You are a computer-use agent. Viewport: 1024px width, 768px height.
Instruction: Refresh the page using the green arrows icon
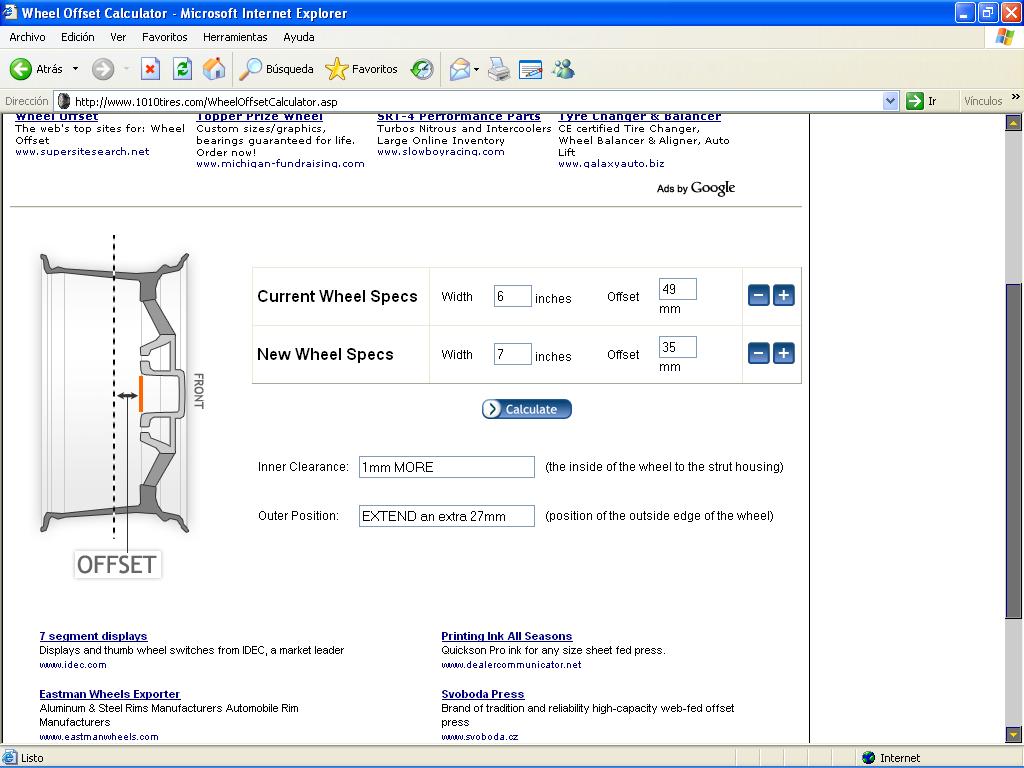[x=182, y=69]
